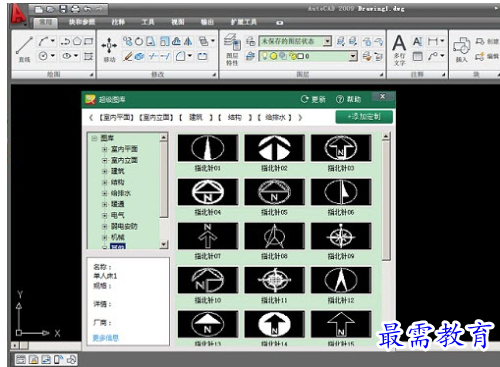Open the unsaved layer state (未保存的图层状态) dropdown

point(327,41)
